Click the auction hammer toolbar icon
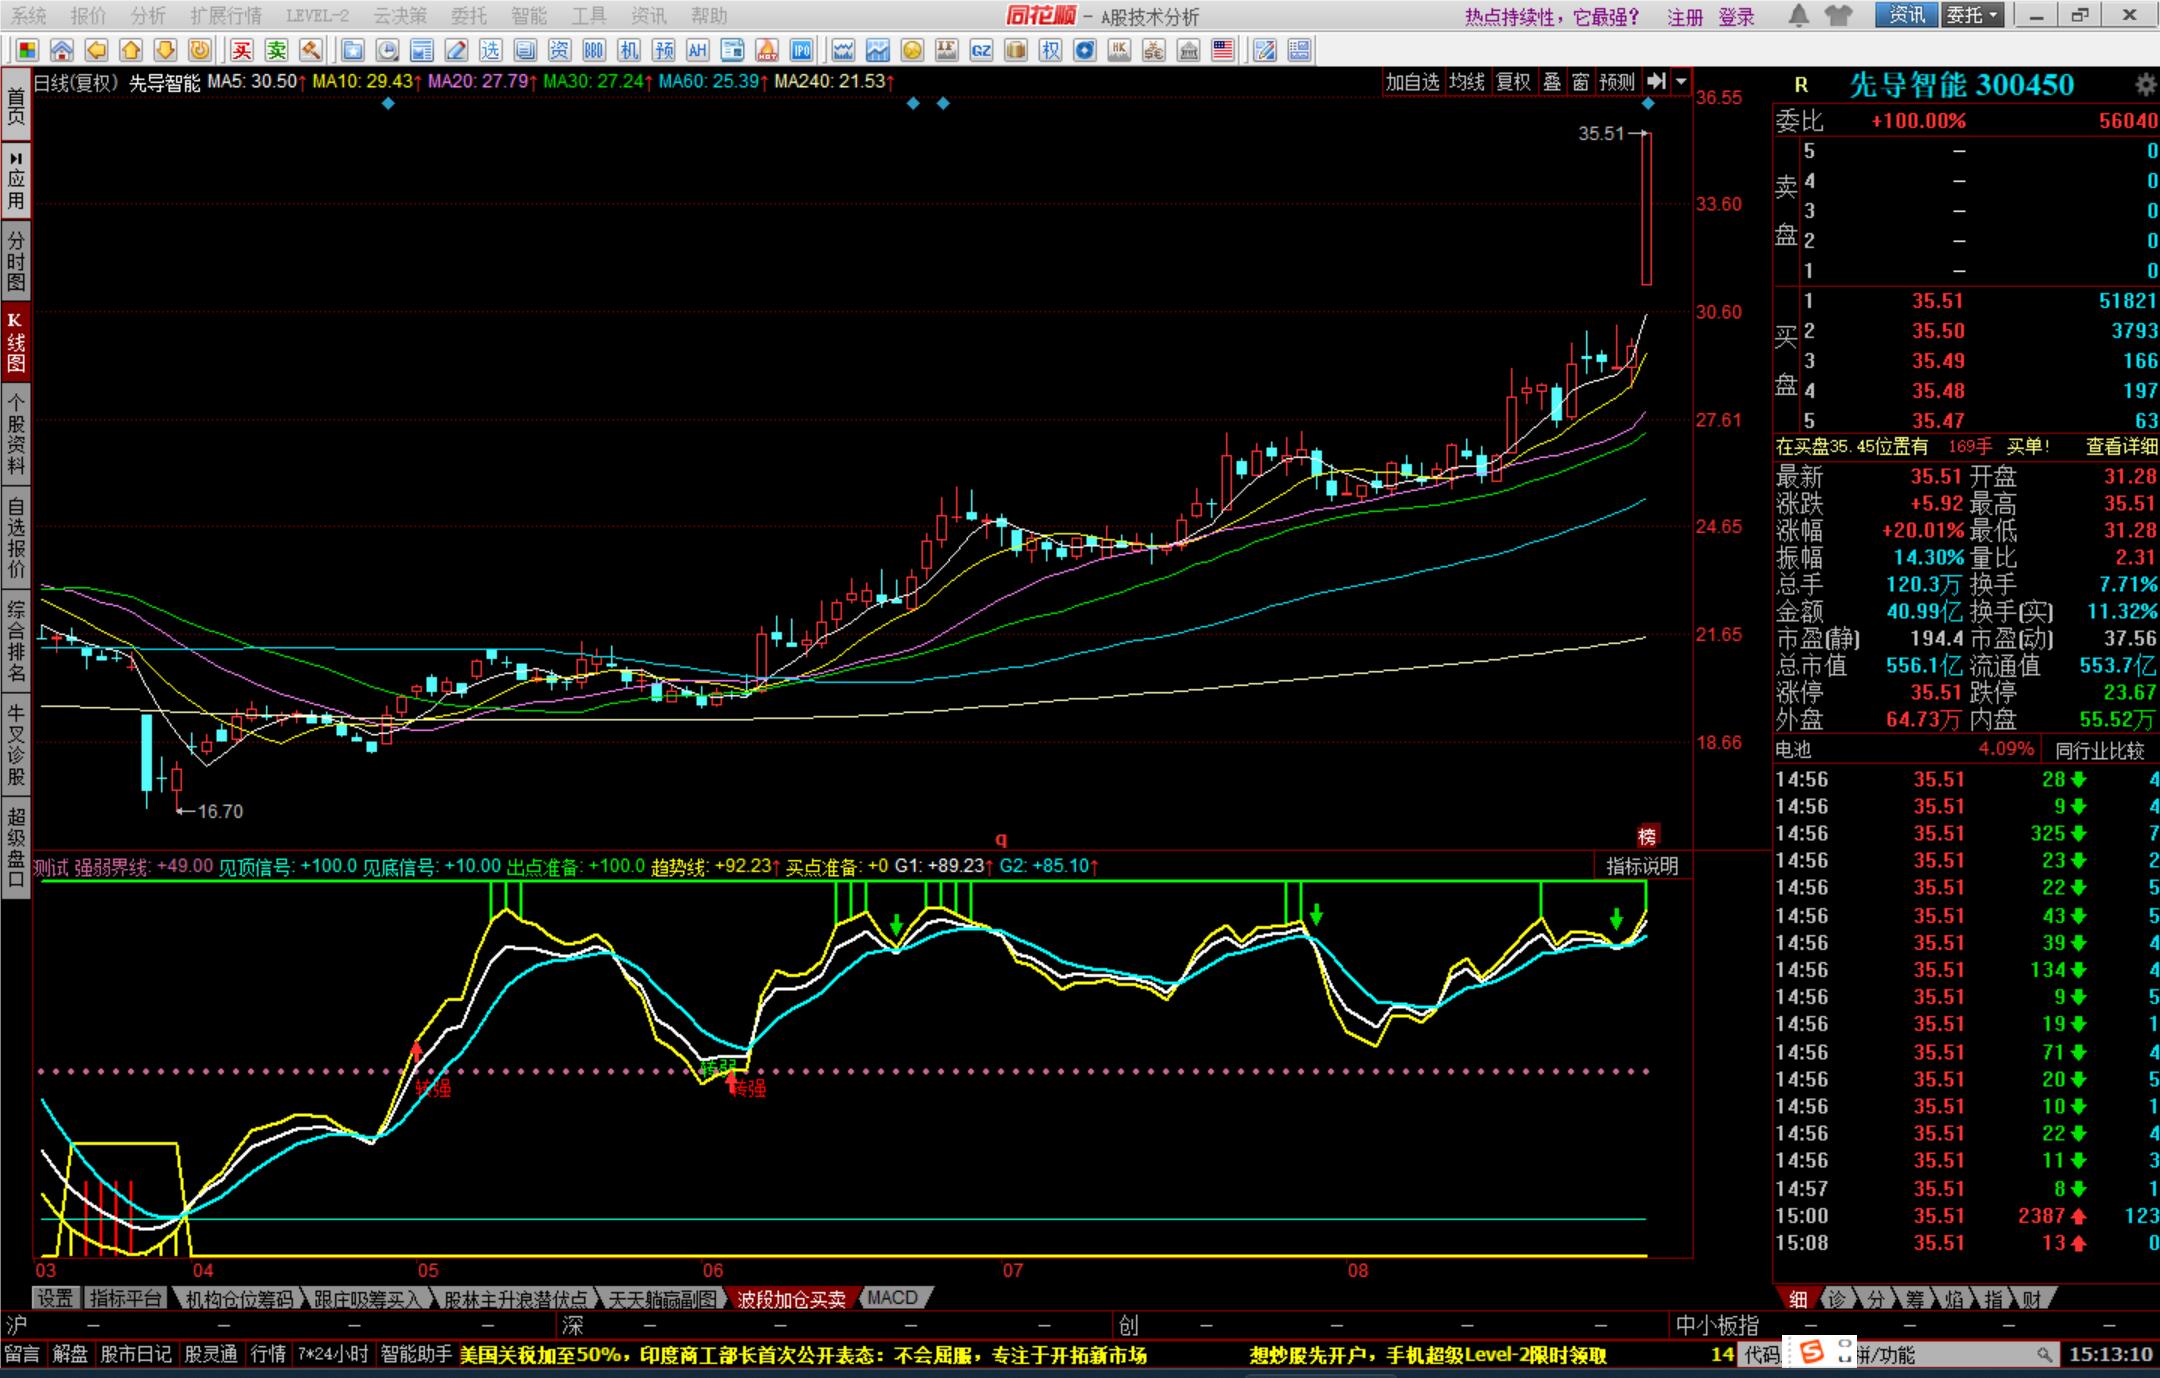The image size is (2160, 1378). tap(311, 50)
